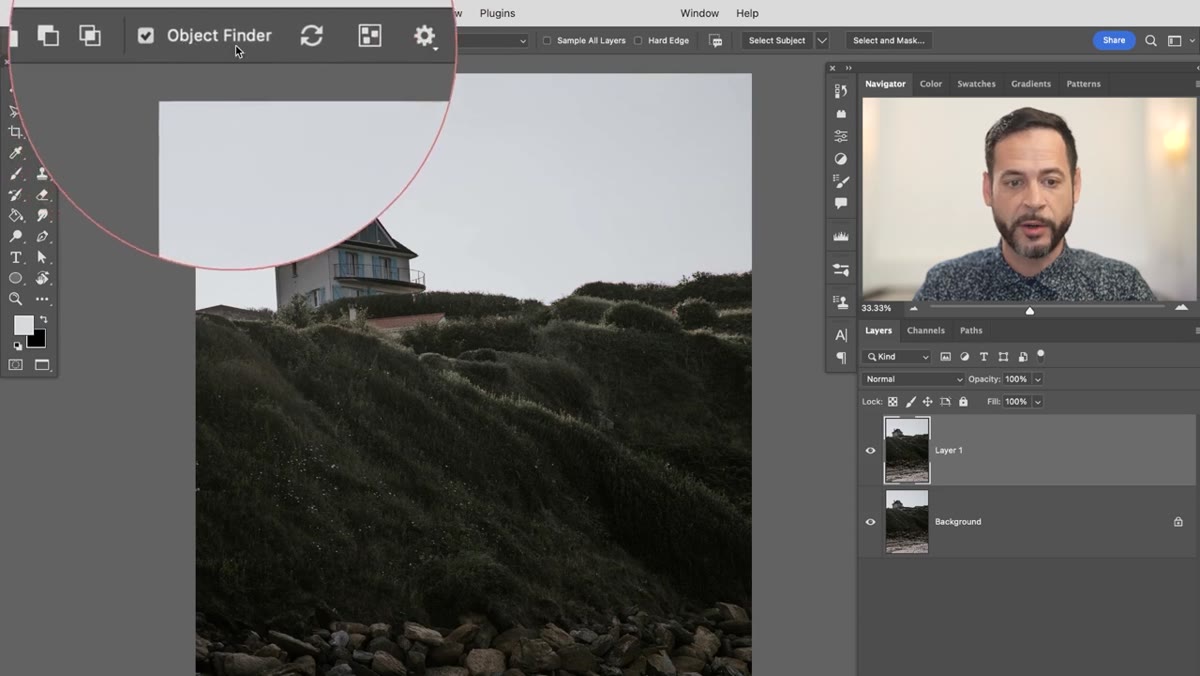1200x676 pixels.
Task: Switch to the Channels tab
Action: coord(925,331)
